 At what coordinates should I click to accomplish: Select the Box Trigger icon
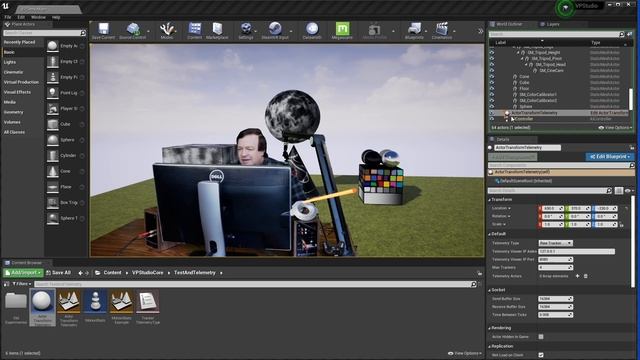[53, 202]
